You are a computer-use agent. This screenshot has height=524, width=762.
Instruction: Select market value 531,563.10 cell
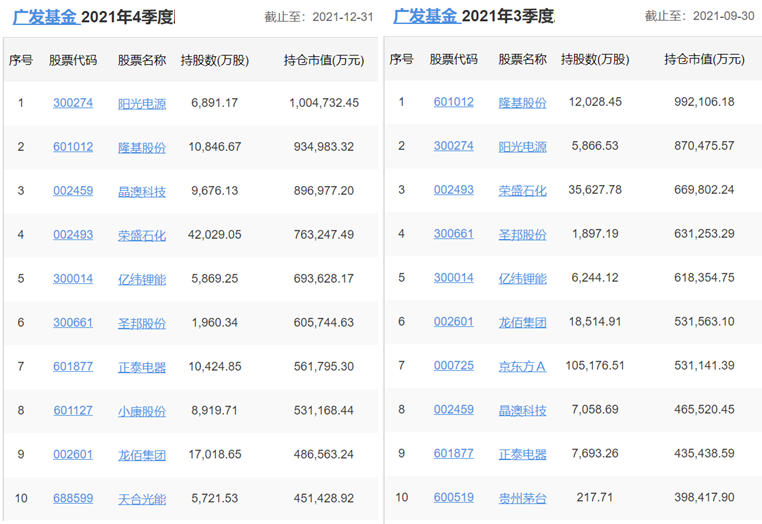pos(704,321)
